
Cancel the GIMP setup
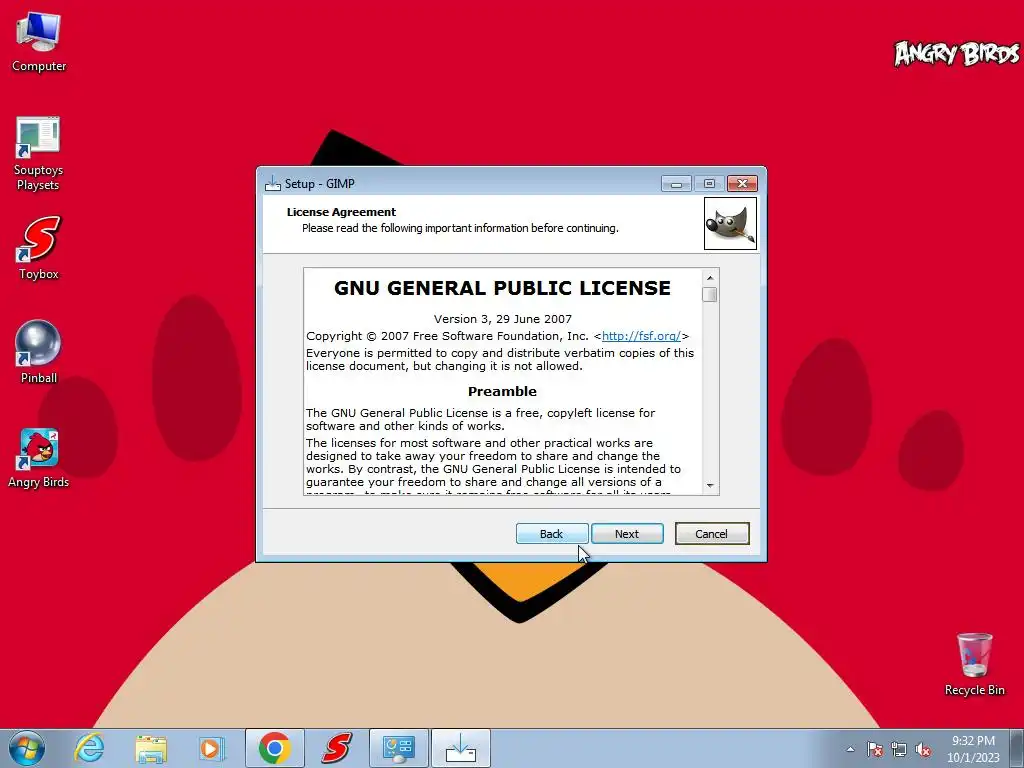712,534
